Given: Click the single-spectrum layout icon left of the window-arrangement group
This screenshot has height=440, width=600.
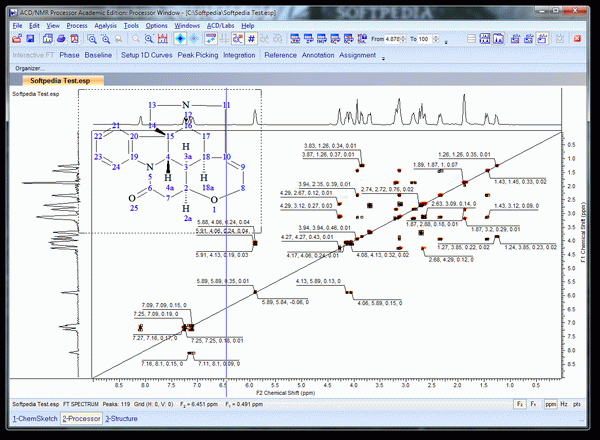Looking at the screenshot, I should [x=498, y=39].
